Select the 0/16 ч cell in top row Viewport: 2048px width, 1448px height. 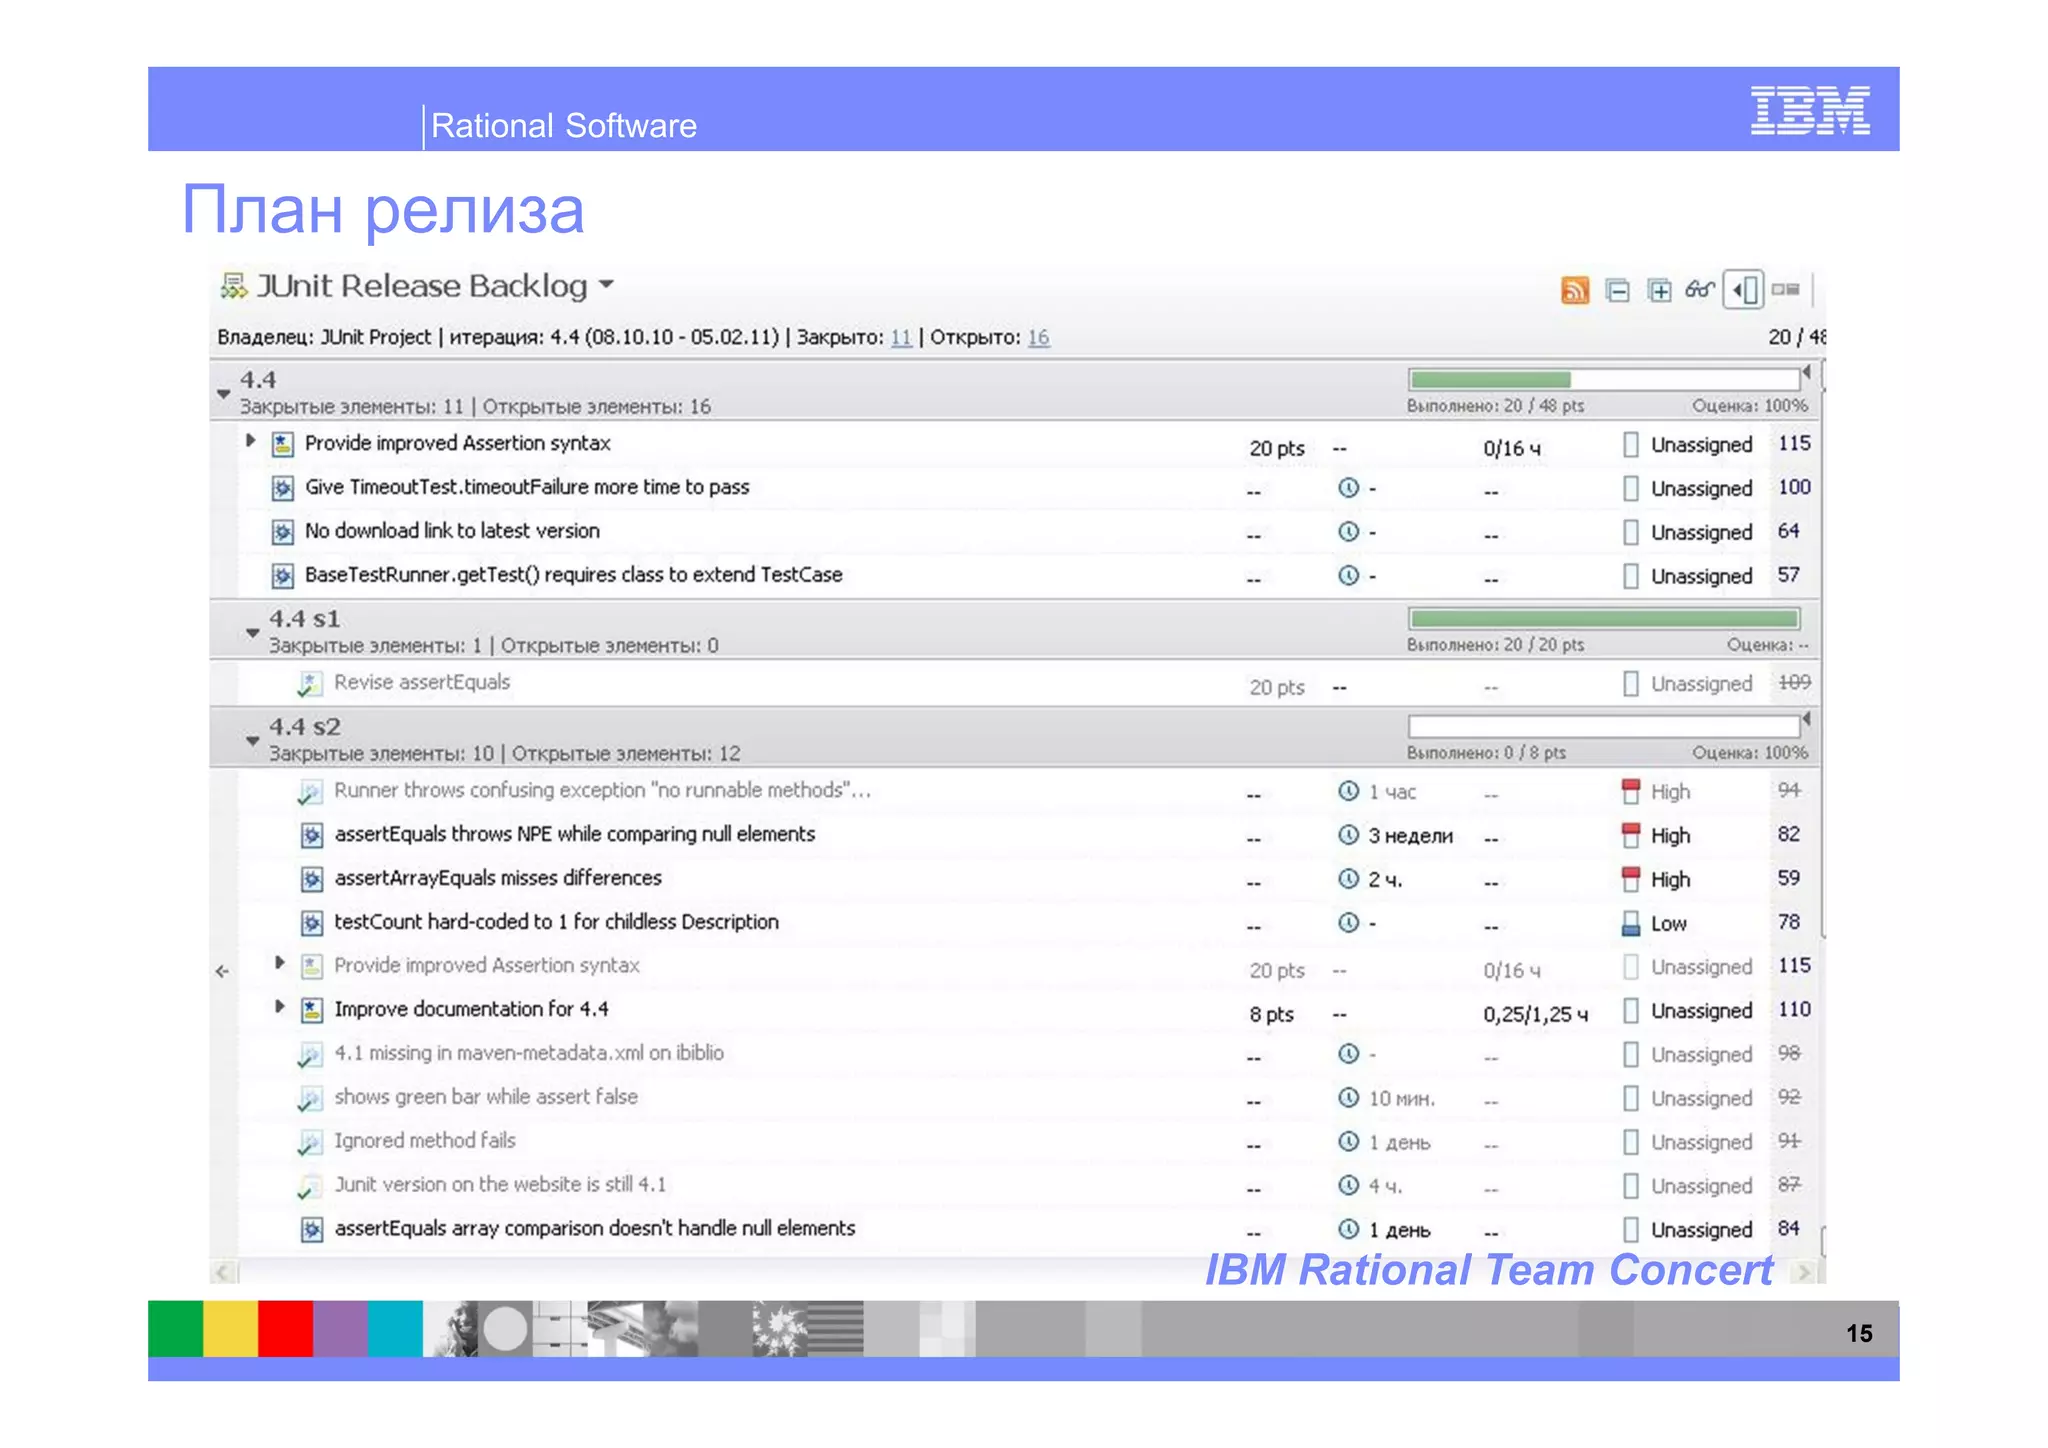point(1512,449)
